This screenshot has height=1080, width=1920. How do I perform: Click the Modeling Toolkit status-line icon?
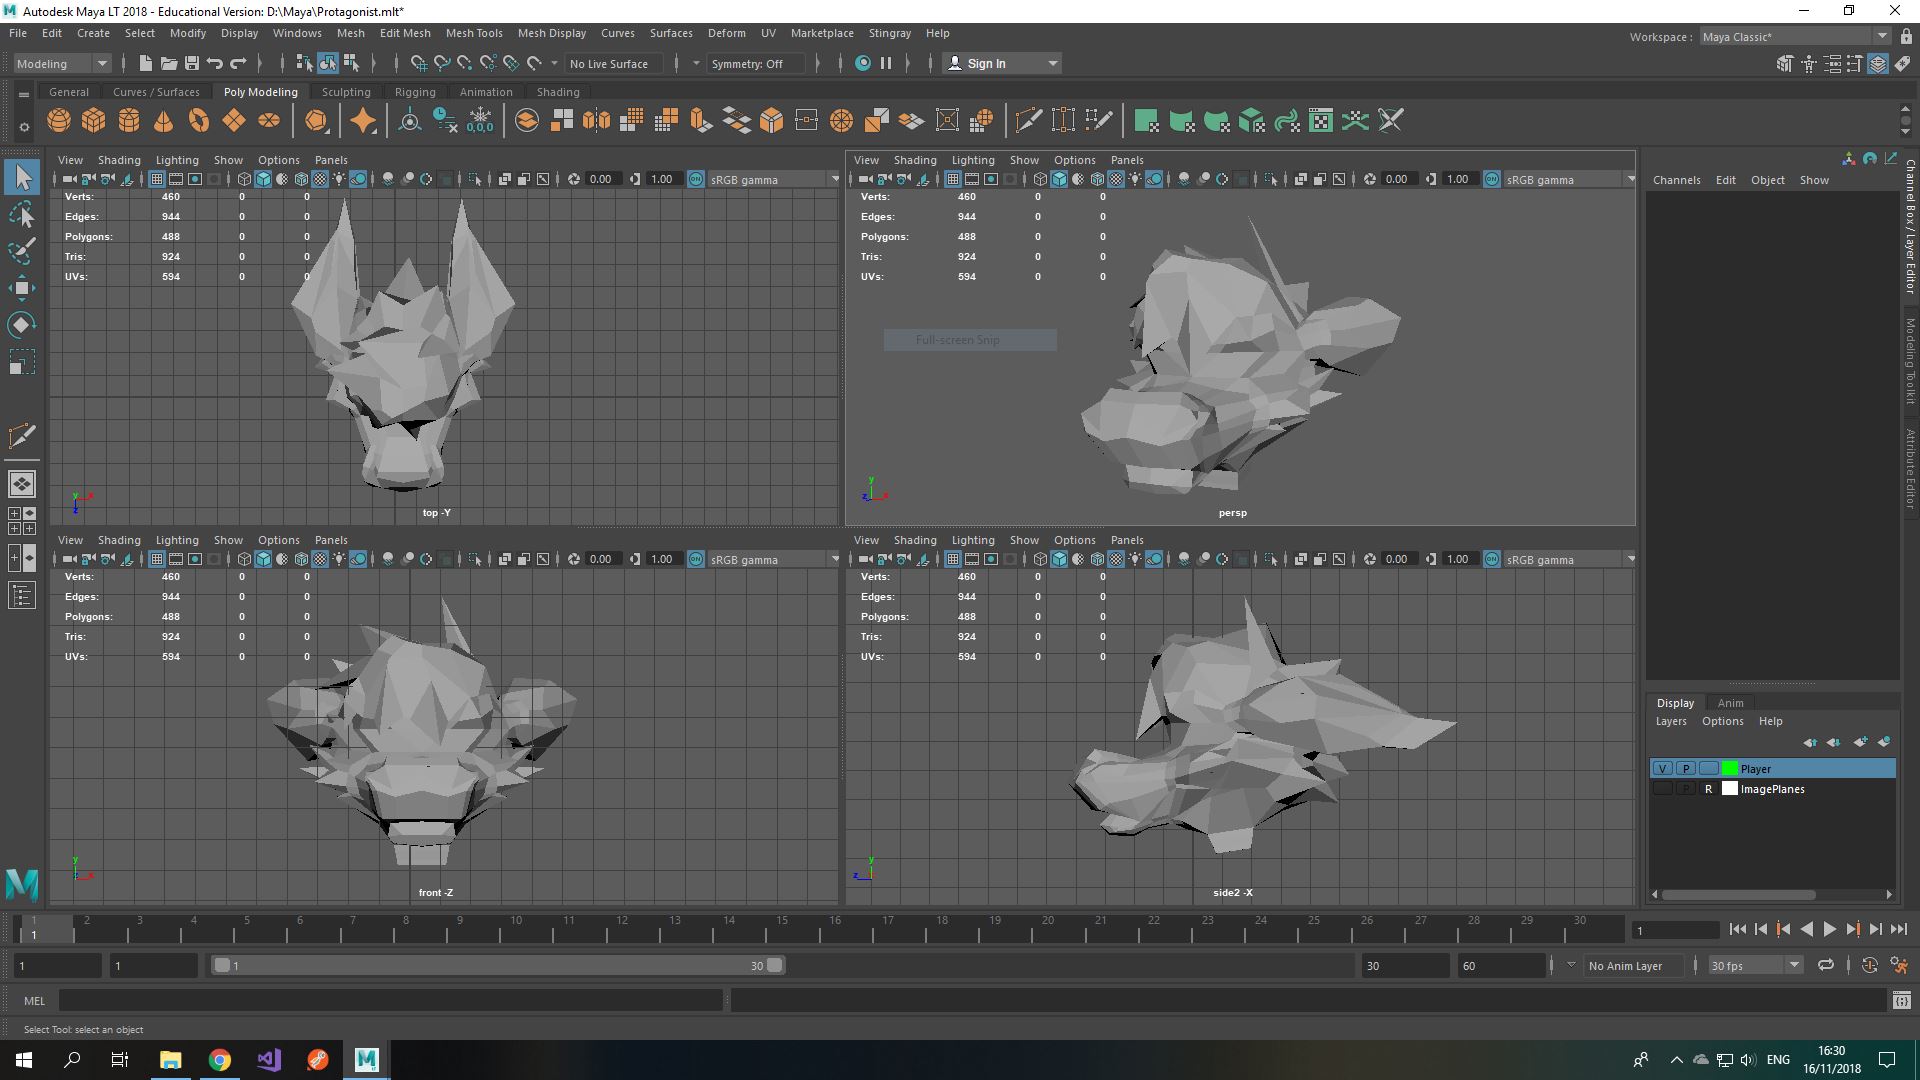[1785, 63]
